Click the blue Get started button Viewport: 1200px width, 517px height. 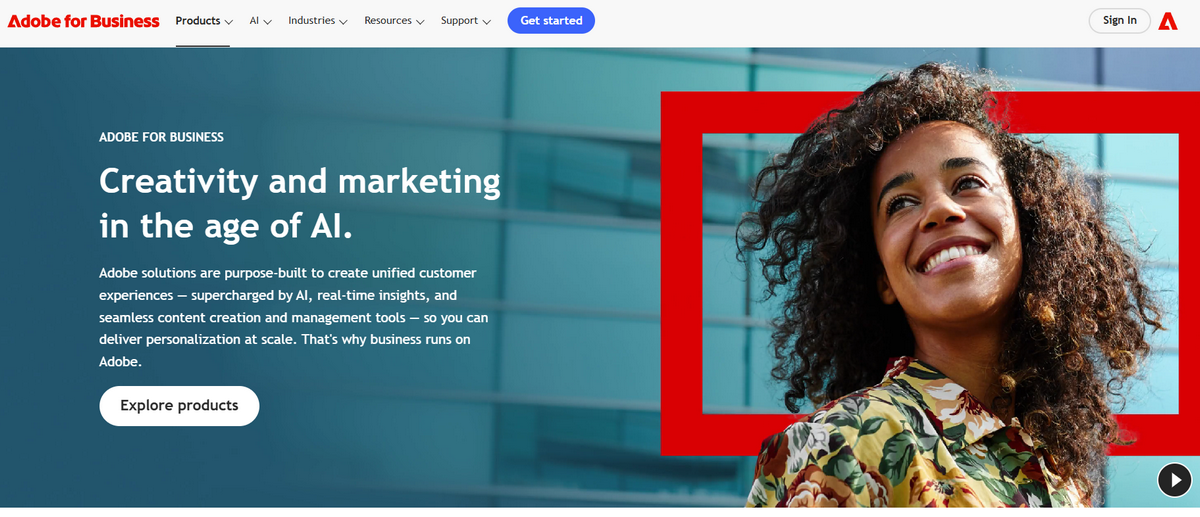[551, 21]
